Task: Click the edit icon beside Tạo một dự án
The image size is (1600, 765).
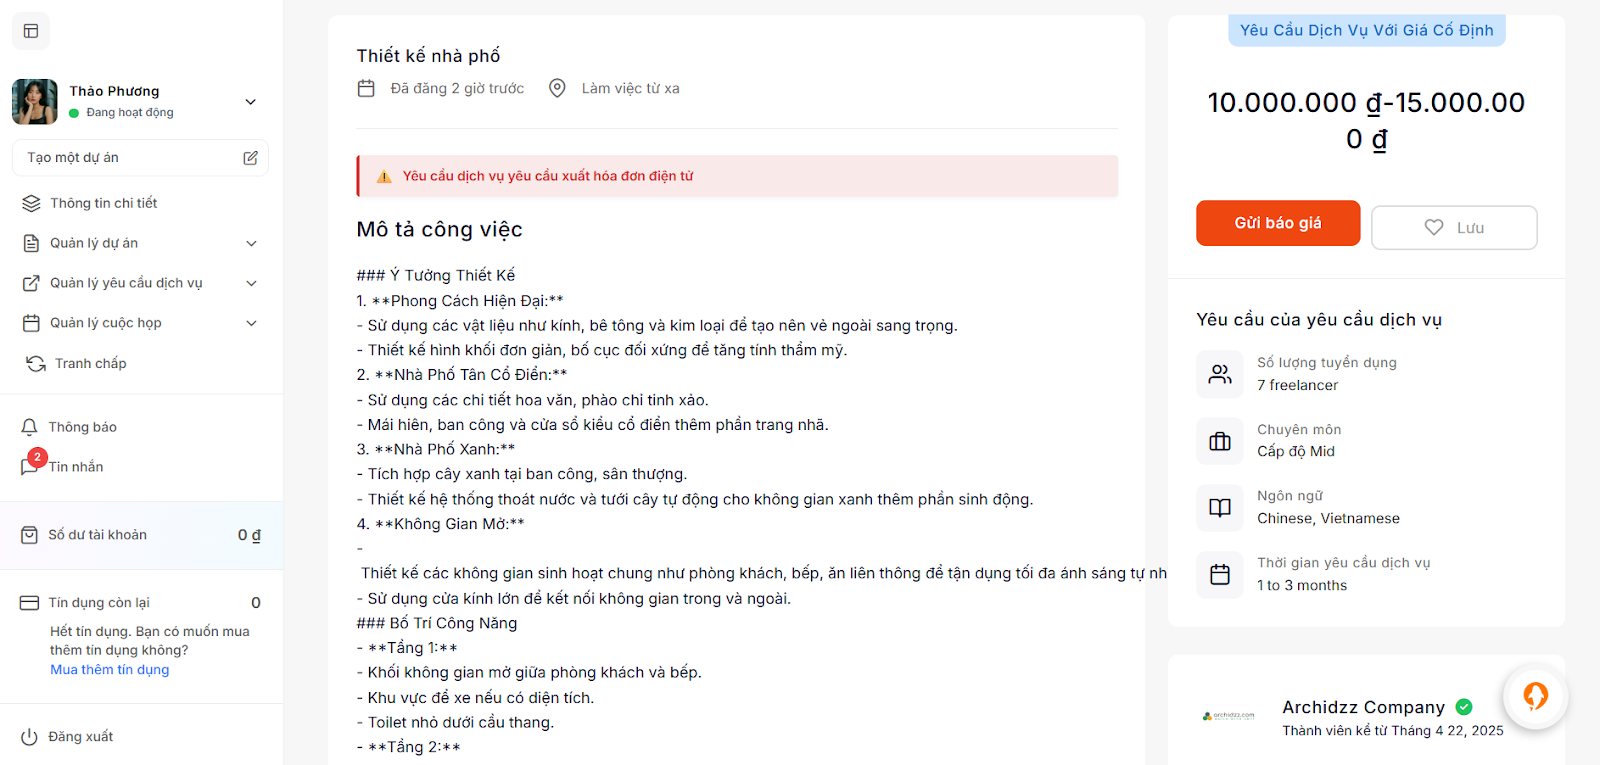Action: [x=250, y=158]
